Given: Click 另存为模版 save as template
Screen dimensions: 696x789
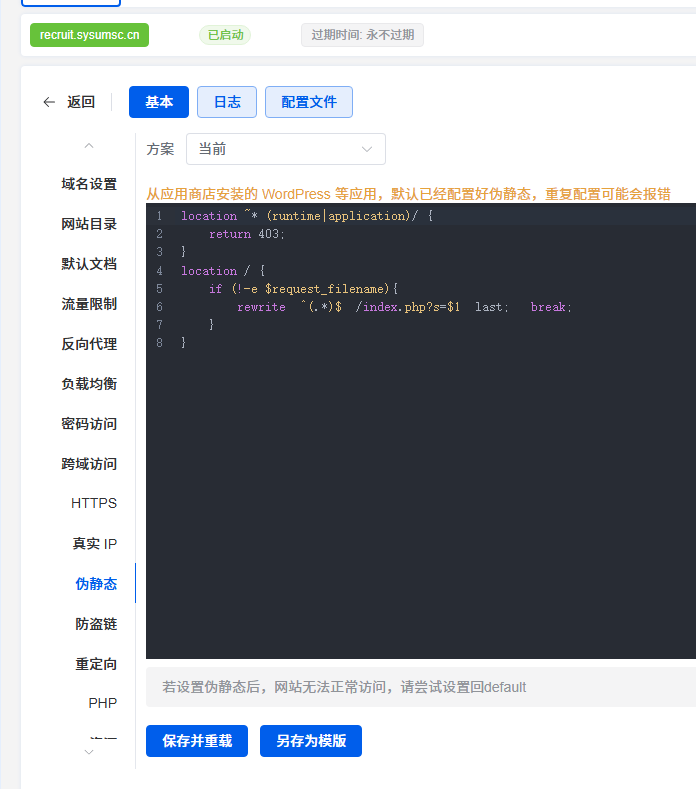Looking at the screenshot, I should coord(310,741).
